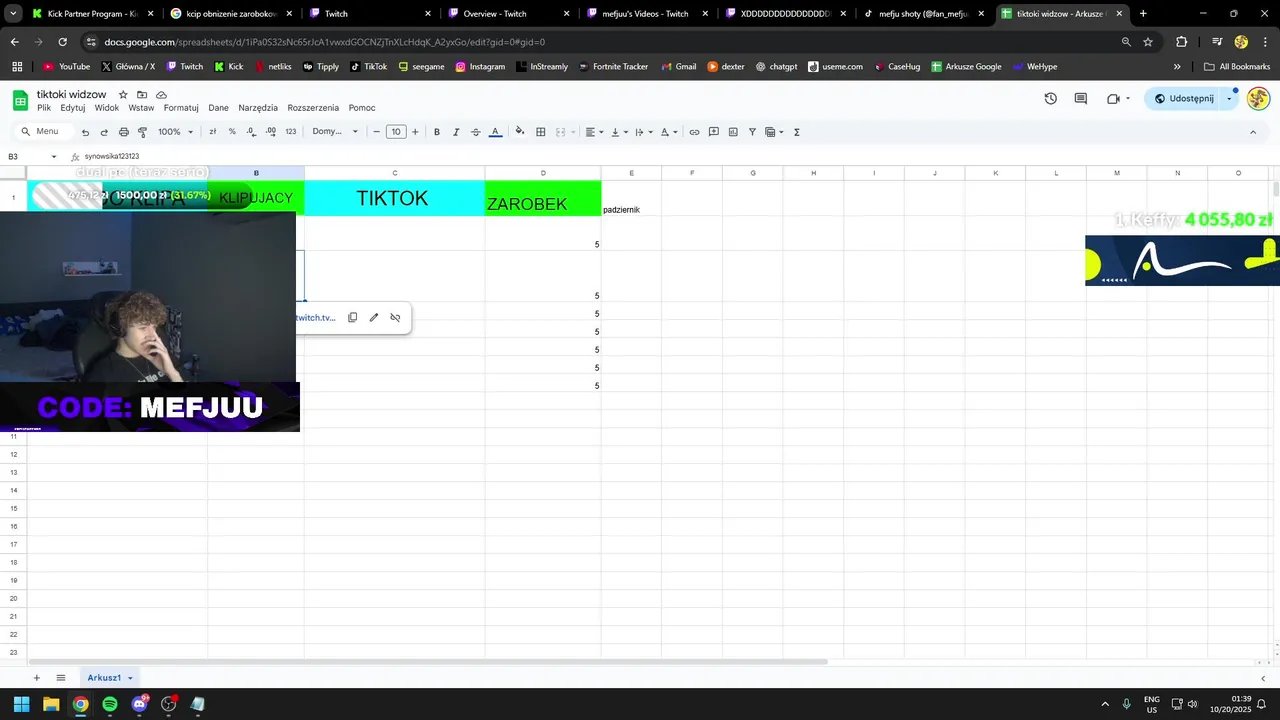This screenshot has height=720, width=1280.
Task: Star the tiktoki widzow document
Action: pos(124,94)
